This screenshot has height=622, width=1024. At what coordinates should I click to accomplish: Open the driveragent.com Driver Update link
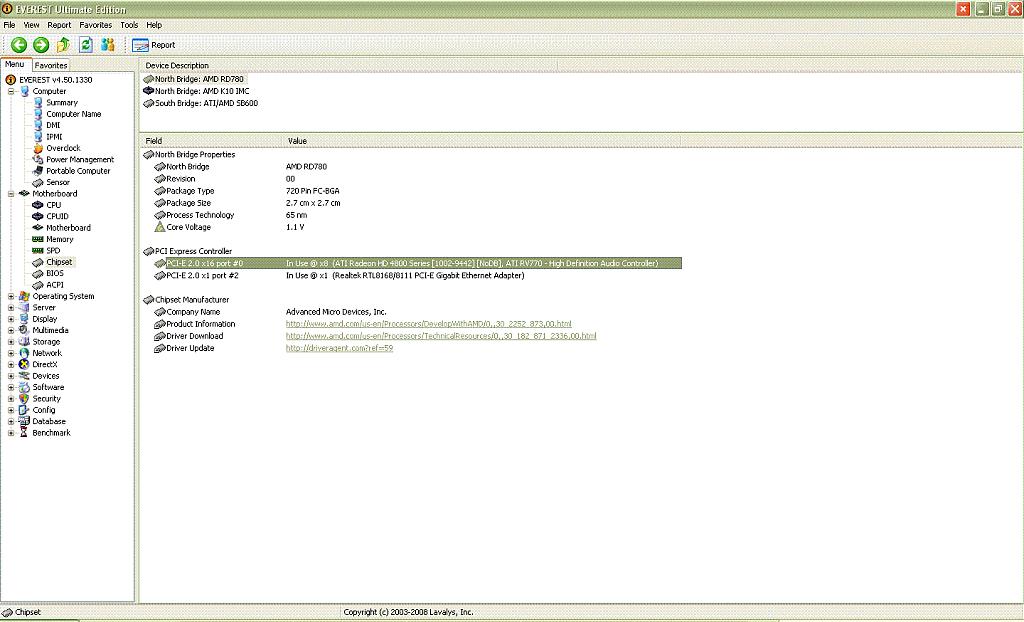(x=339, y=348)
